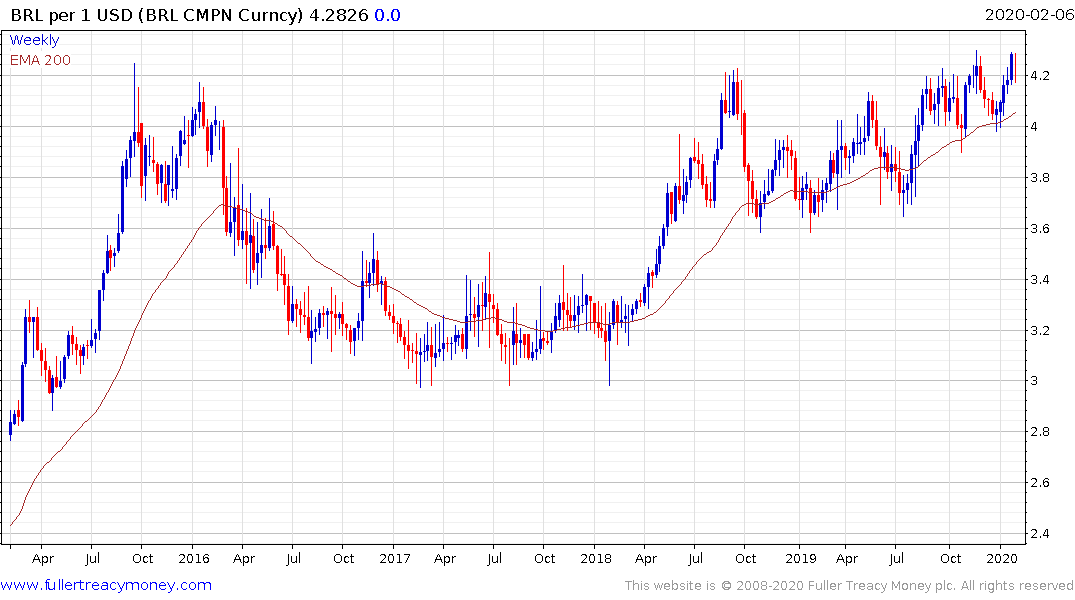The image size is (1075, 600).
Task: Click the '2.8' y-axis price label
Action: (x=1040, y=431)
